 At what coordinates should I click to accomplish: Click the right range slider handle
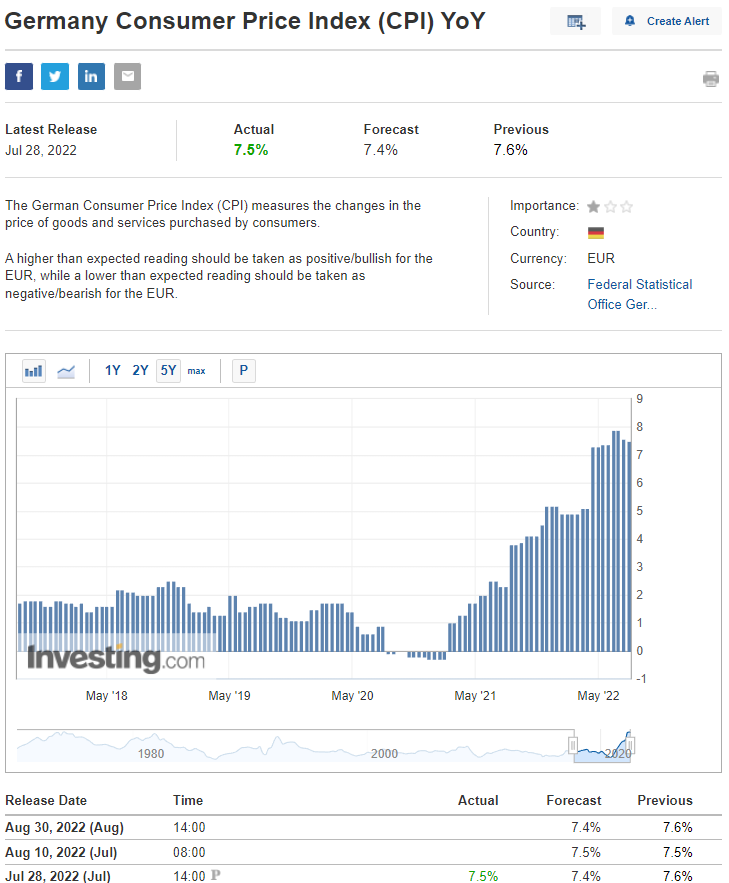click(x=630, y=746)
